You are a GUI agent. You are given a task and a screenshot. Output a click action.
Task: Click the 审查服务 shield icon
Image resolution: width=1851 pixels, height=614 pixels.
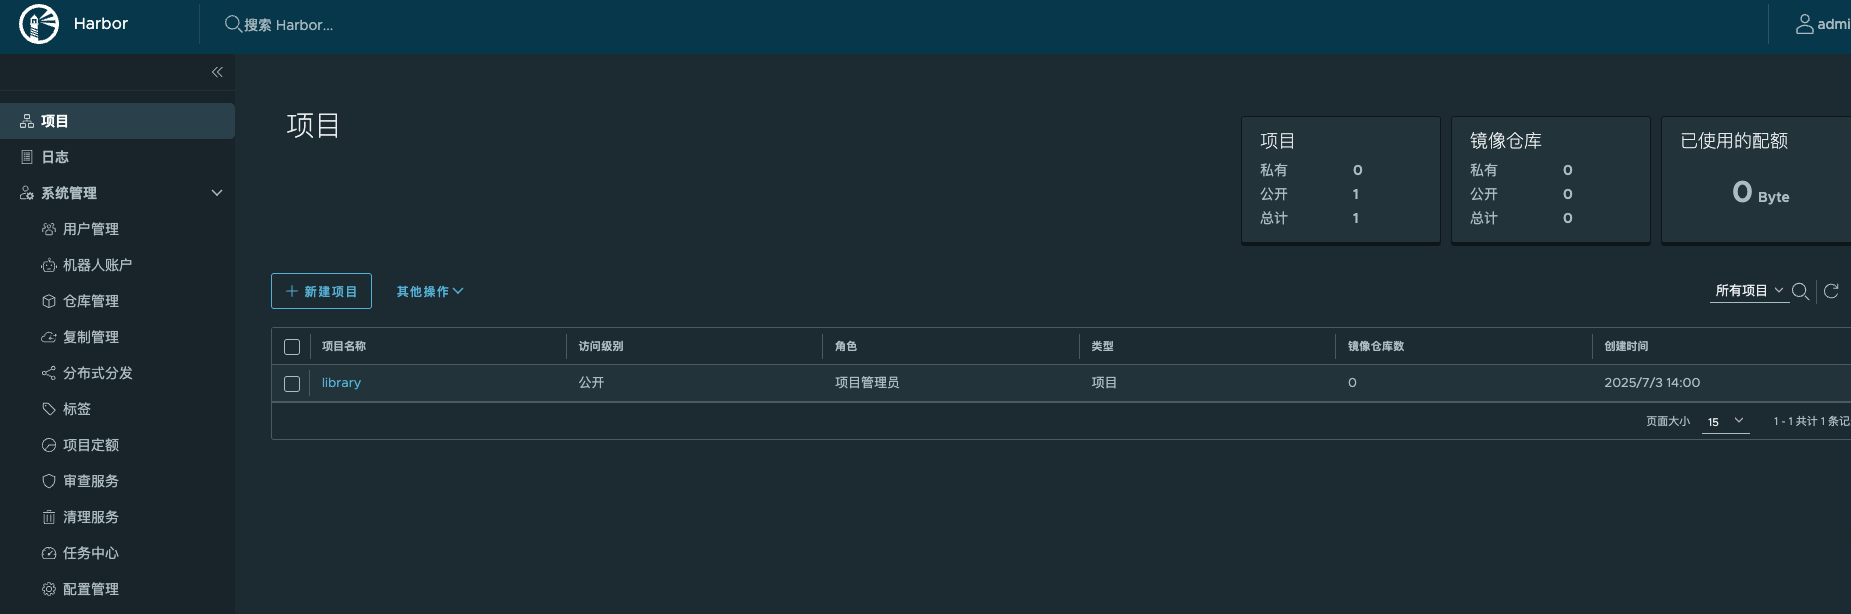pyautogui.click(x=48, y=481)
